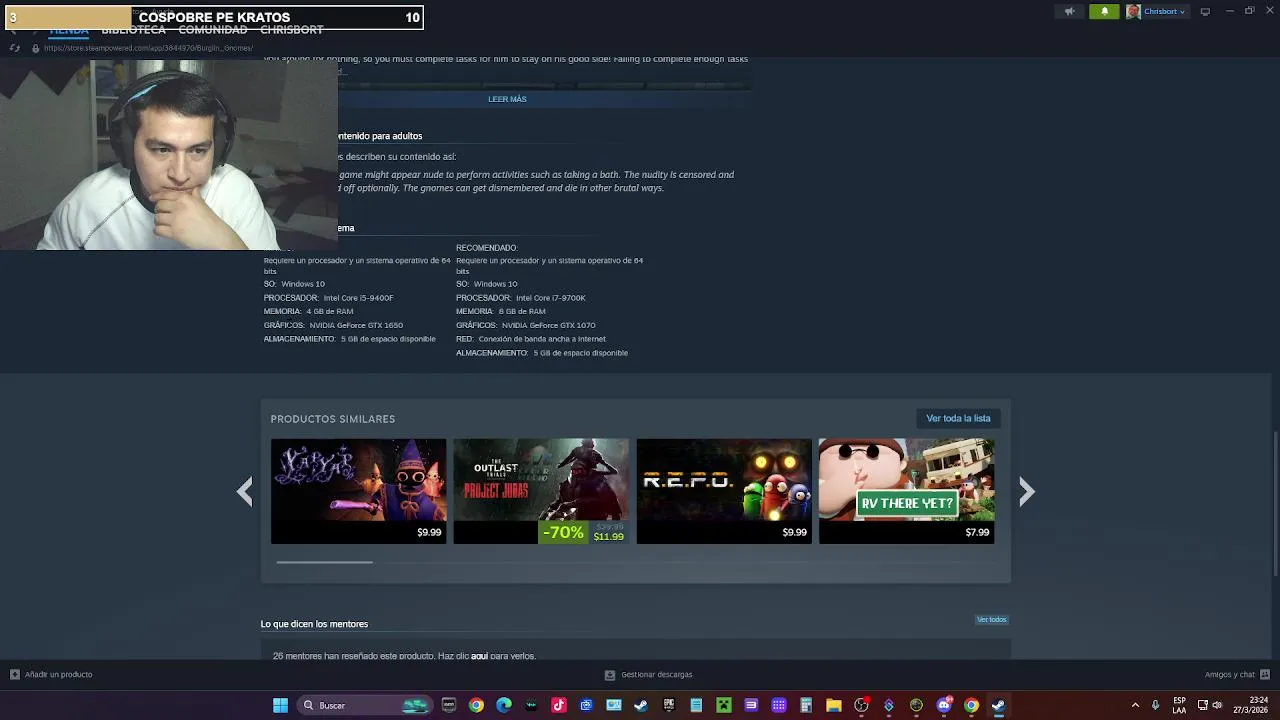Image resolution: width=1280 pixels, height=720 pixels.
Task: Open the YAPYAP game card
Action: pos(358,491)
